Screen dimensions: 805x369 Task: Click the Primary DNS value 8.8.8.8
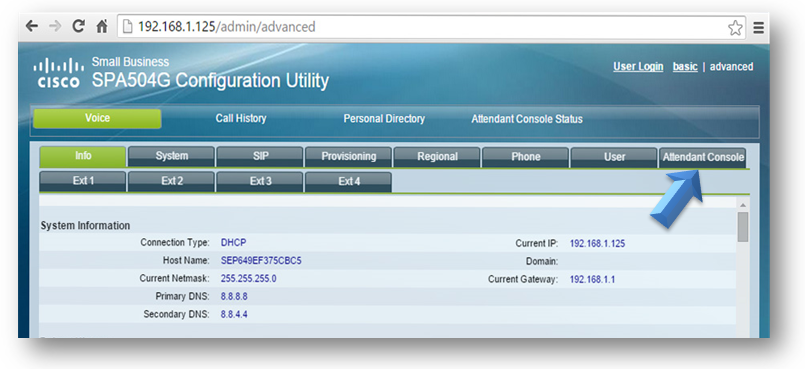click(234, 296)
